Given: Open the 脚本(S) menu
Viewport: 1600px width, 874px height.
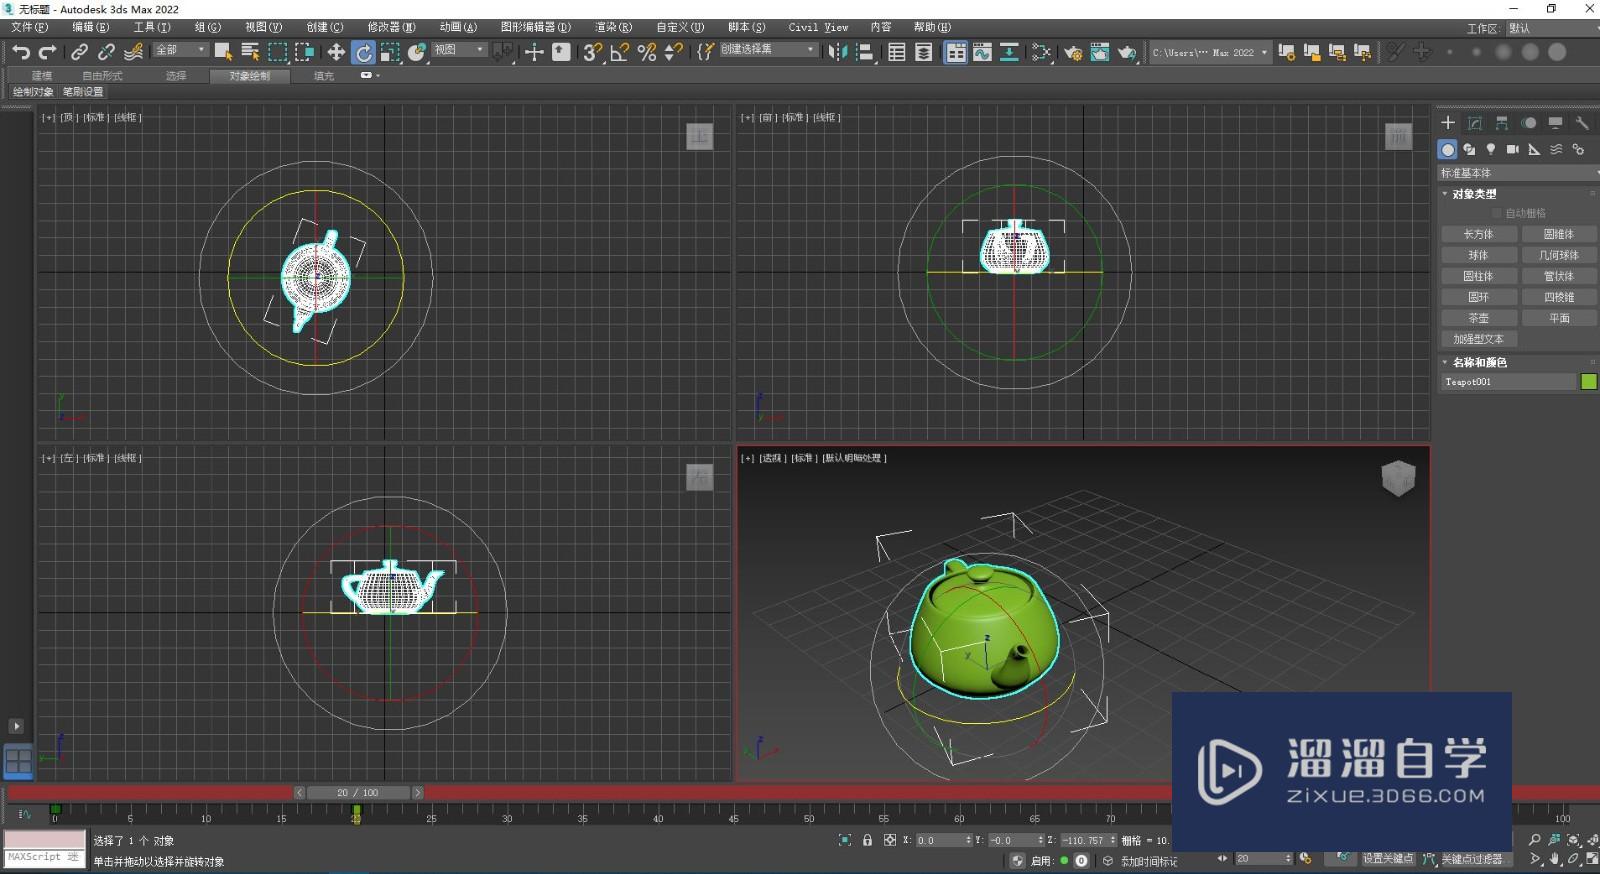Looking at the screenshot, I should (746, 27).
